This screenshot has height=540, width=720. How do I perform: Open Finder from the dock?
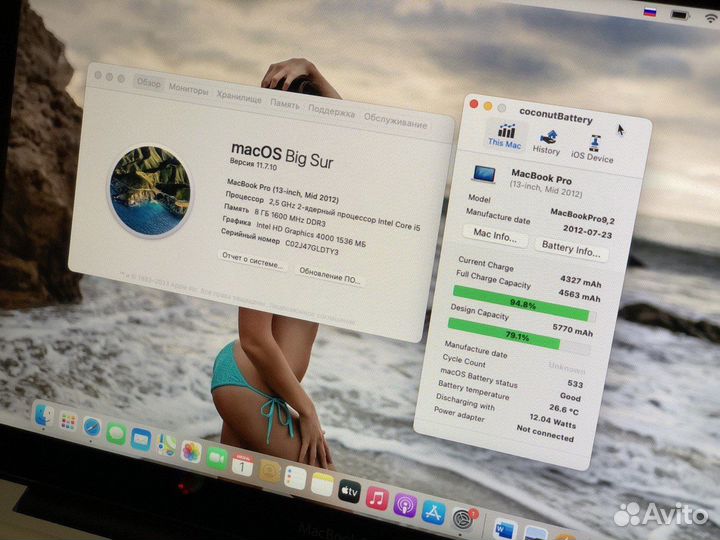44,416
